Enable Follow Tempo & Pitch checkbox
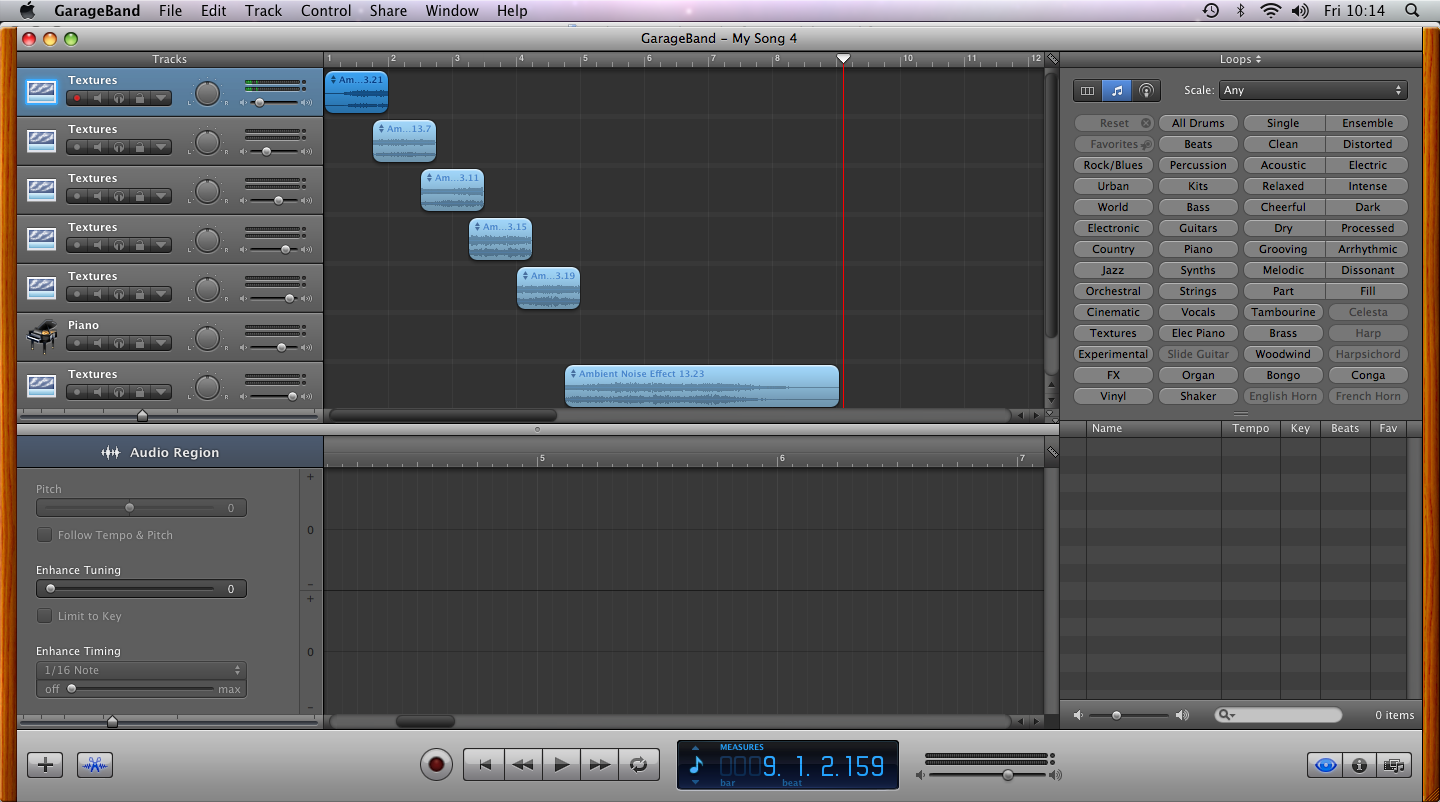Image resolution: width=1440 pixels, height=802 pixels. (44, 535)
